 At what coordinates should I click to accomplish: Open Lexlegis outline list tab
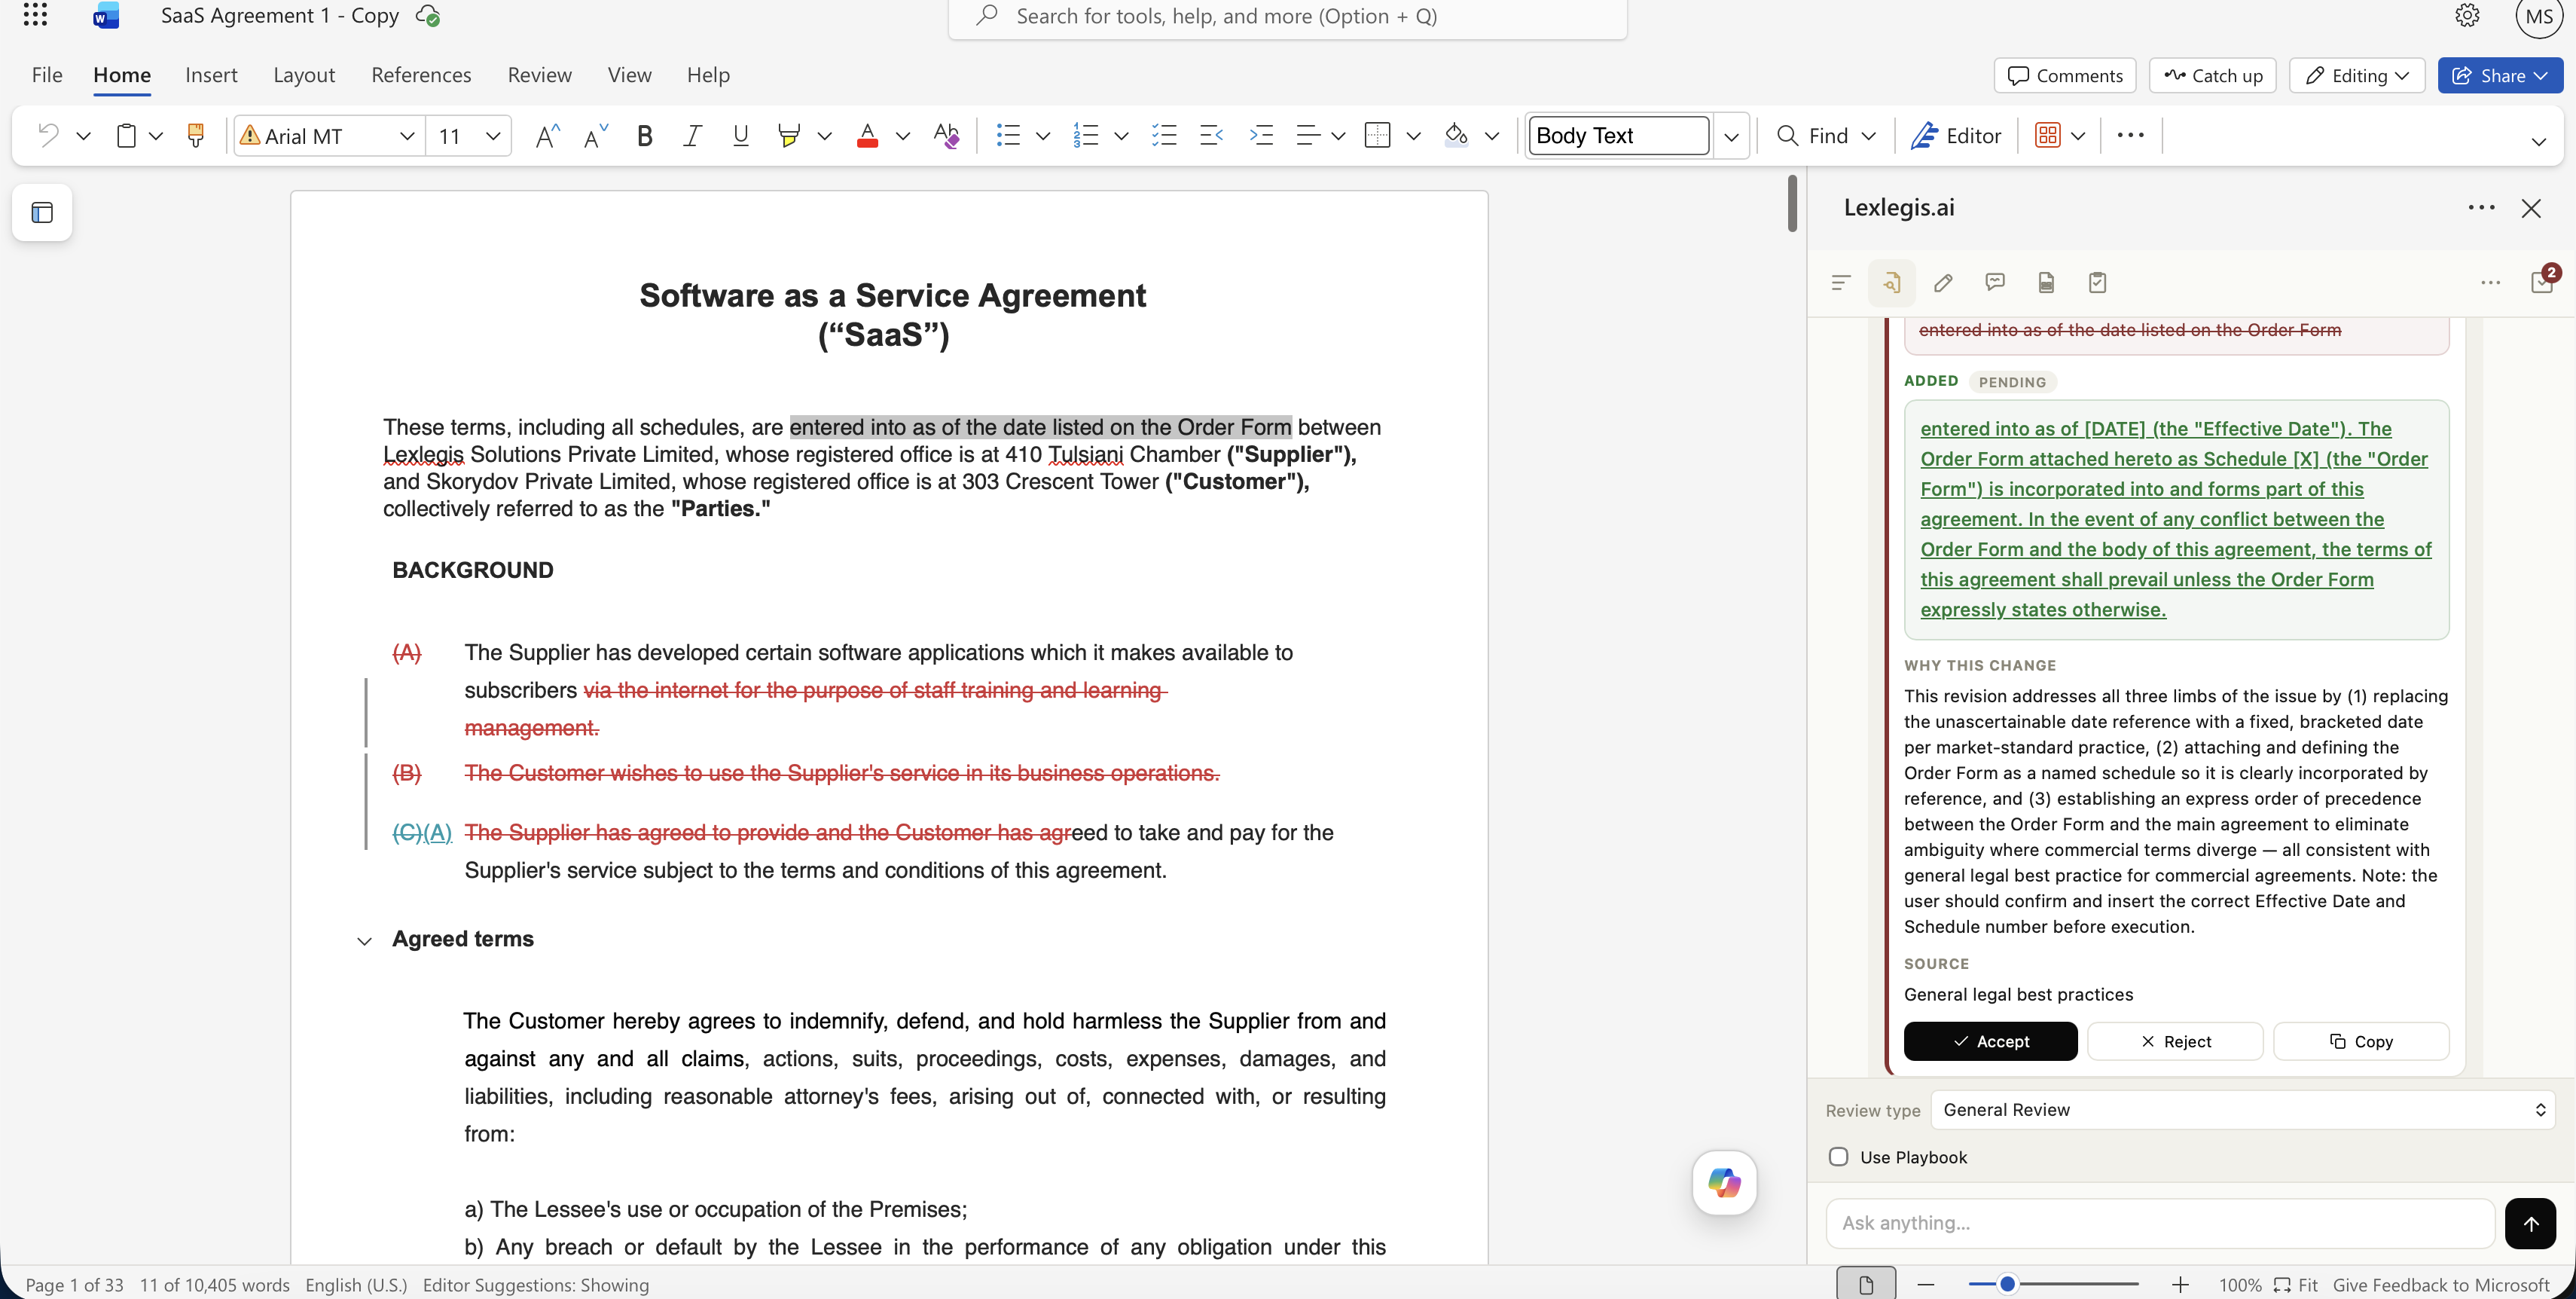point(1840,283)
